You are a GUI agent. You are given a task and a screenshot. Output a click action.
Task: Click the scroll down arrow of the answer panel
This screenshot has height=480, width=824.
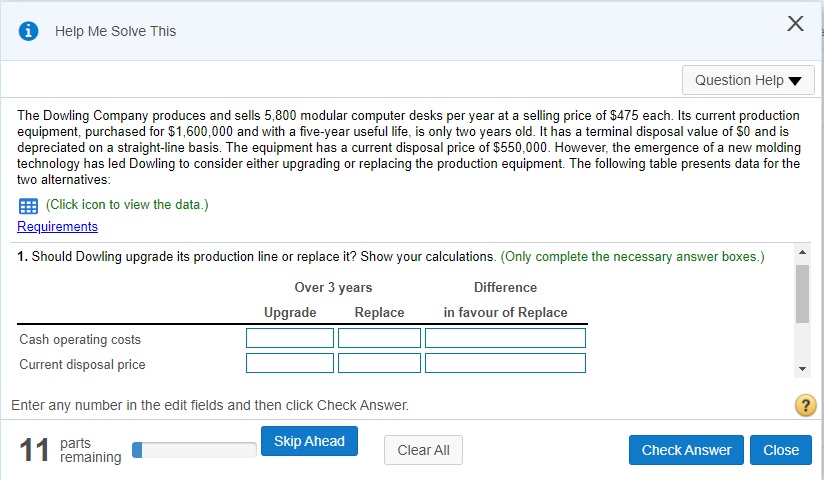tap(802, 369)
